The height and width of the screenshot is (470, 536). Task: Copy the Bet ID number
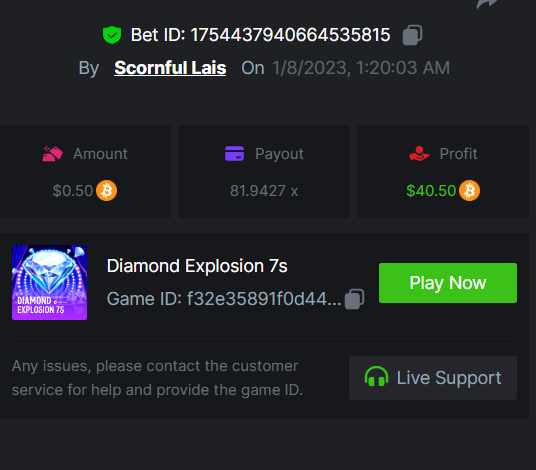click(x=412, y=35)
